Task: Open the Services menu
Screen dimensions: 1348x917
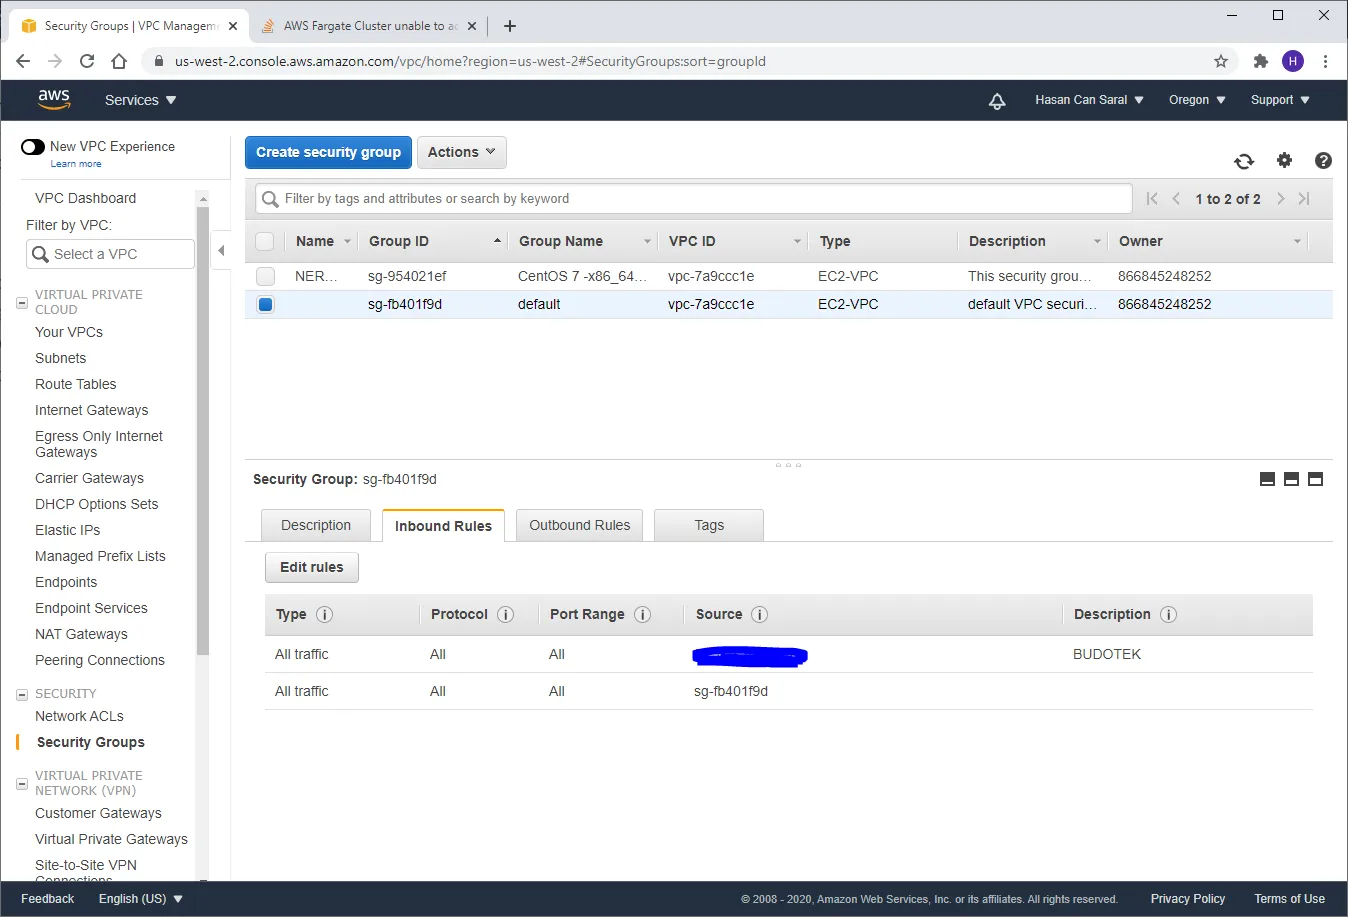Action: click(140, 100)
